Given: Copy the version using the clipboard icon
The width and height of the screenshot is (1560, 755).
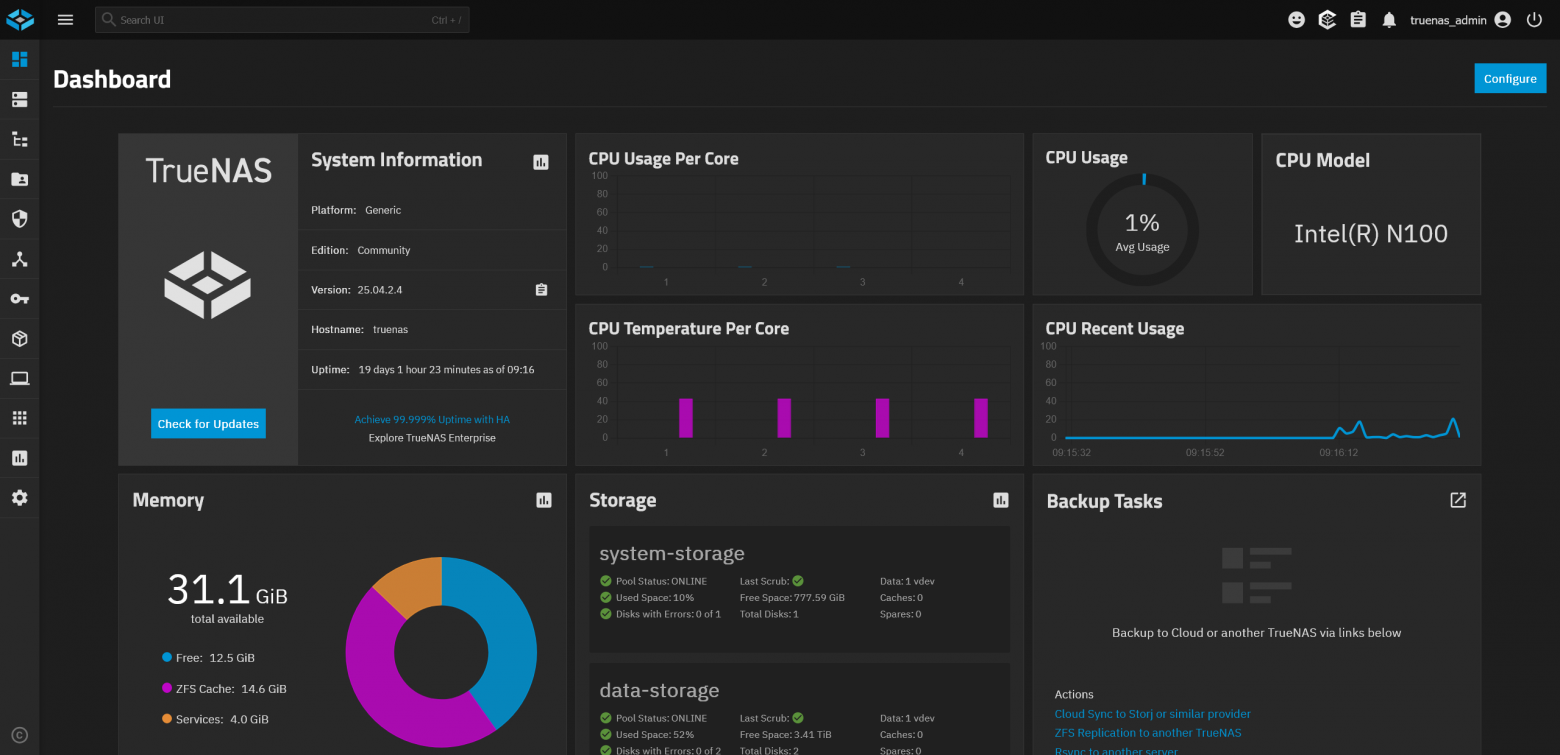Looking at the screenshot, I should point(541,290).
